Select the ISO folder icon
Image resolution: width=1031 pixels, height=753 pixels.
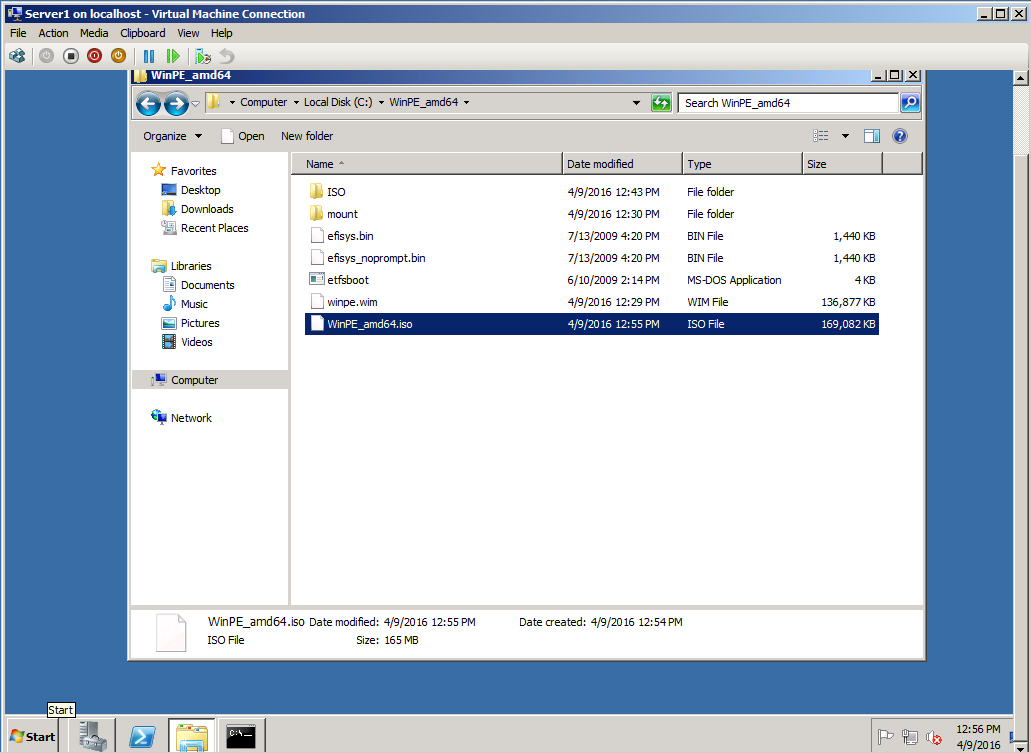(x=316, y=191)
